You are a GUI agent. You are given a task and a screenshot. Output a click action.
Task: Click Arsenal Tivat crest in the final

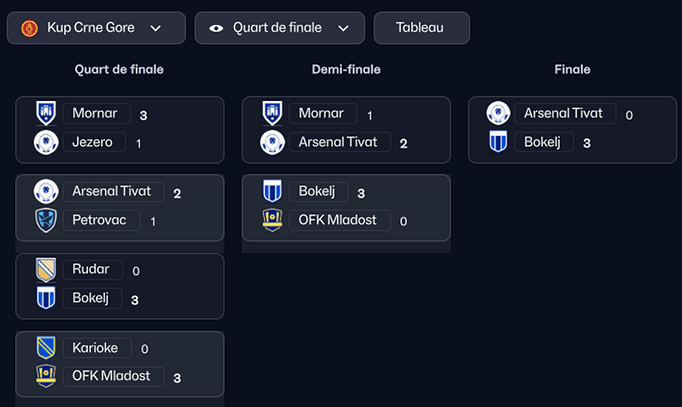(498, 113)
